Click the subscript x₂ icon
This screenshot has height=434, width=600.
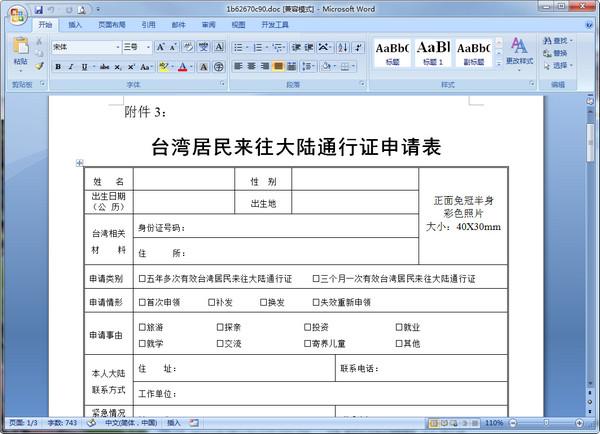[118, 67]
